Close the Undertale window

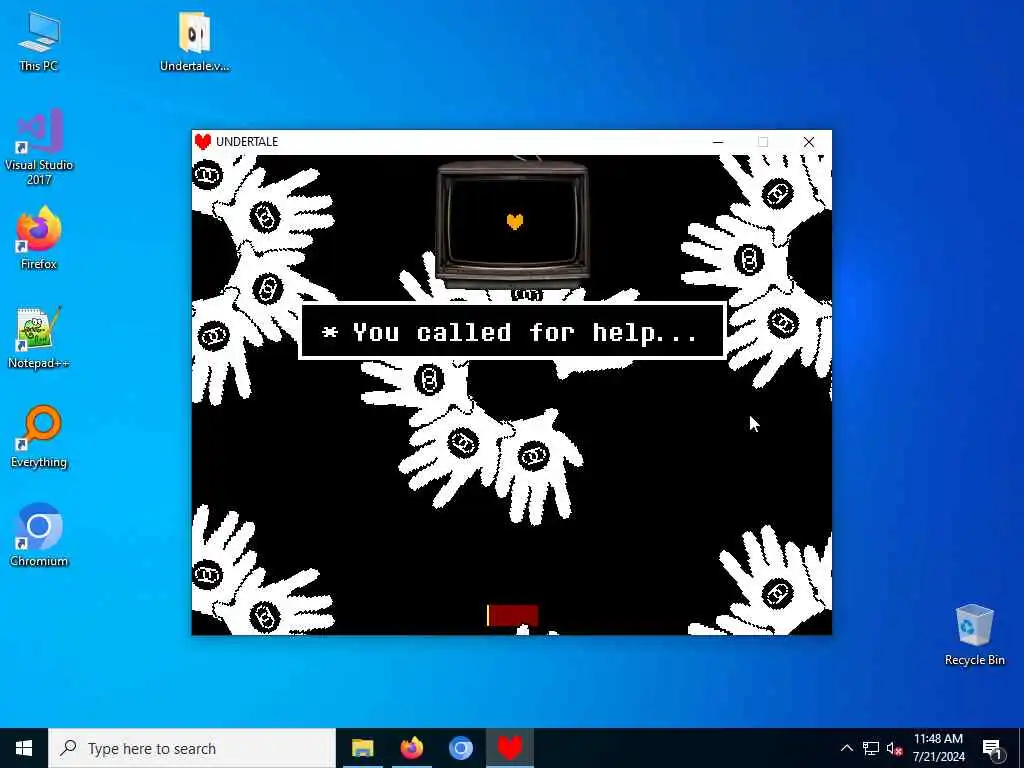click(808, 142)
